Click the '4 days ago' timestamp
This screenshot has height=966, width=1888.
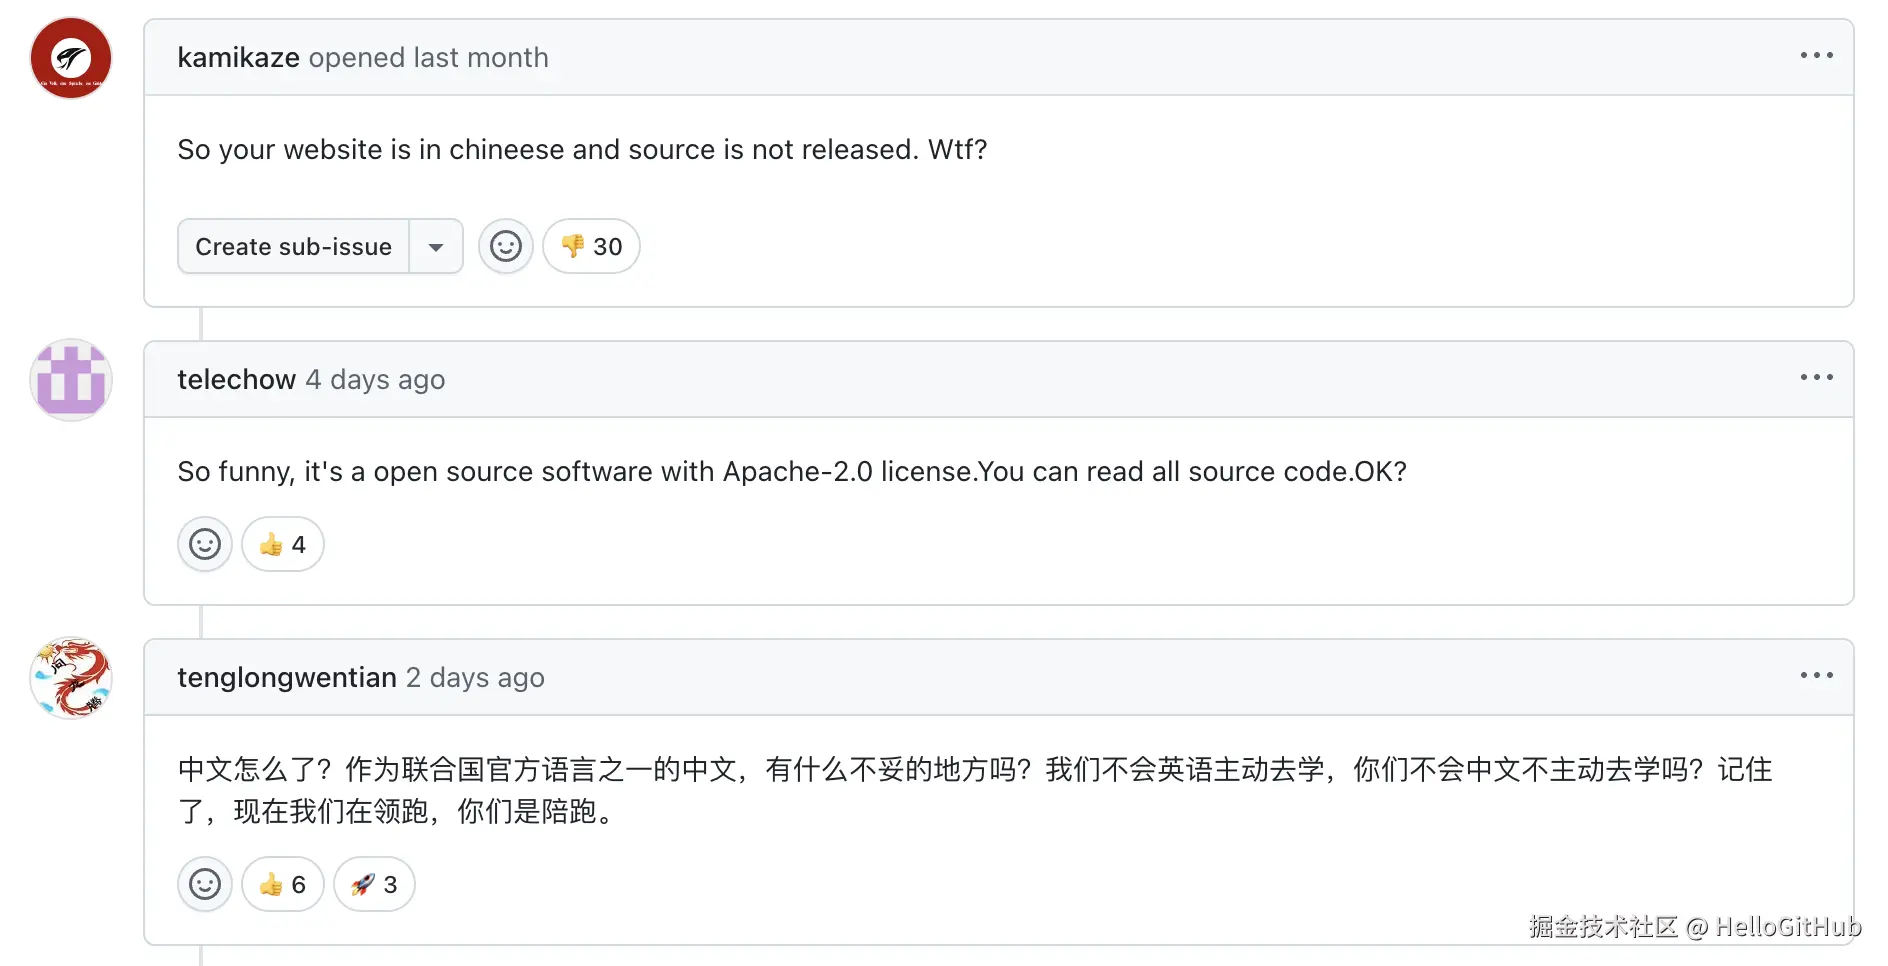pos(375,380)
